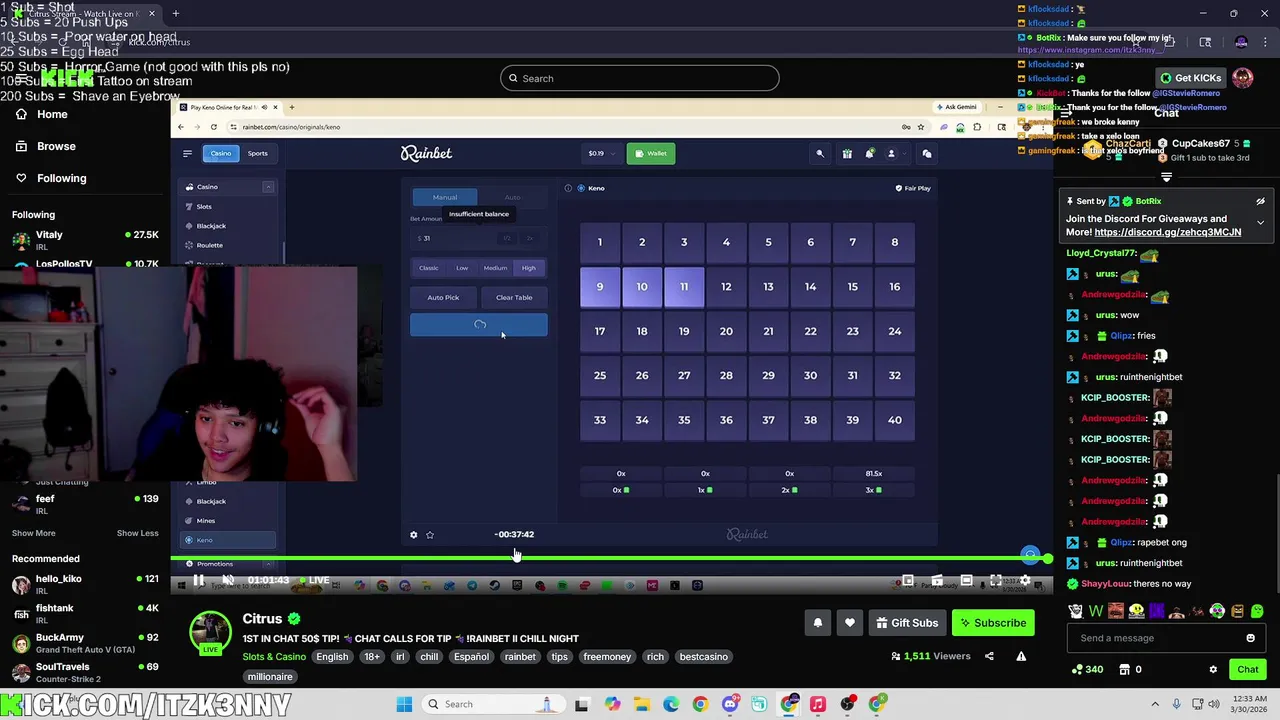Follow Citrus with the heart button

[849, 623]
